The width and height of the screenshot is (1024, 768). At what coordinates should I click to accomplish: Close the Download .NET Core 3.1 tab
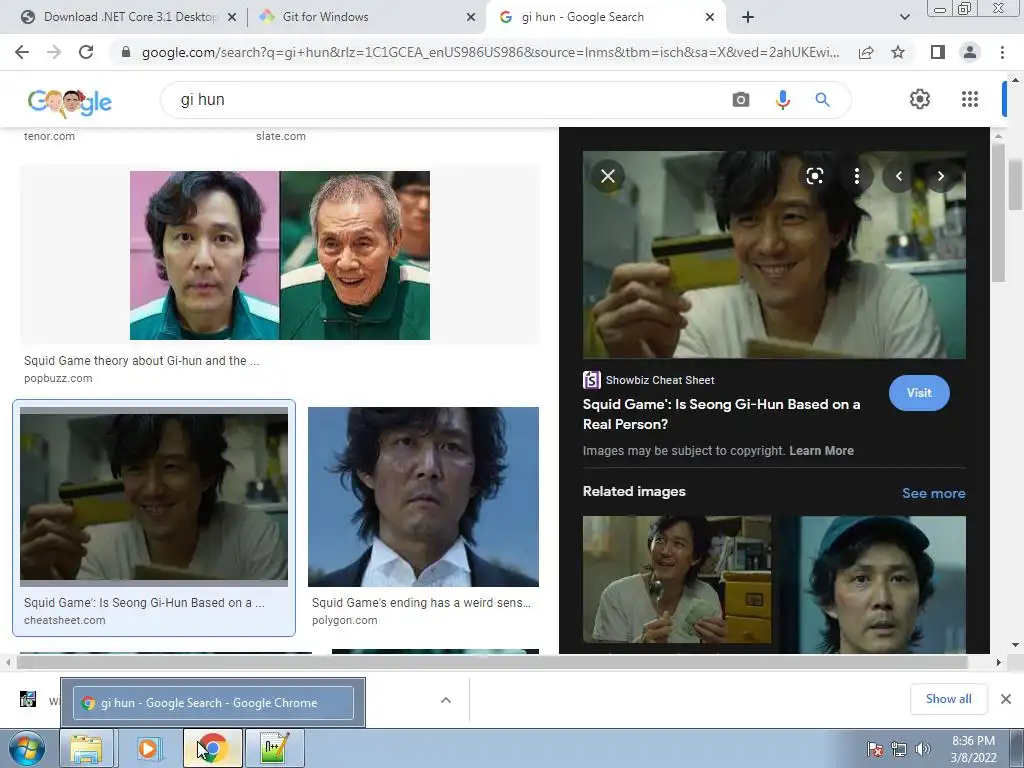click(x=231, y=18)
